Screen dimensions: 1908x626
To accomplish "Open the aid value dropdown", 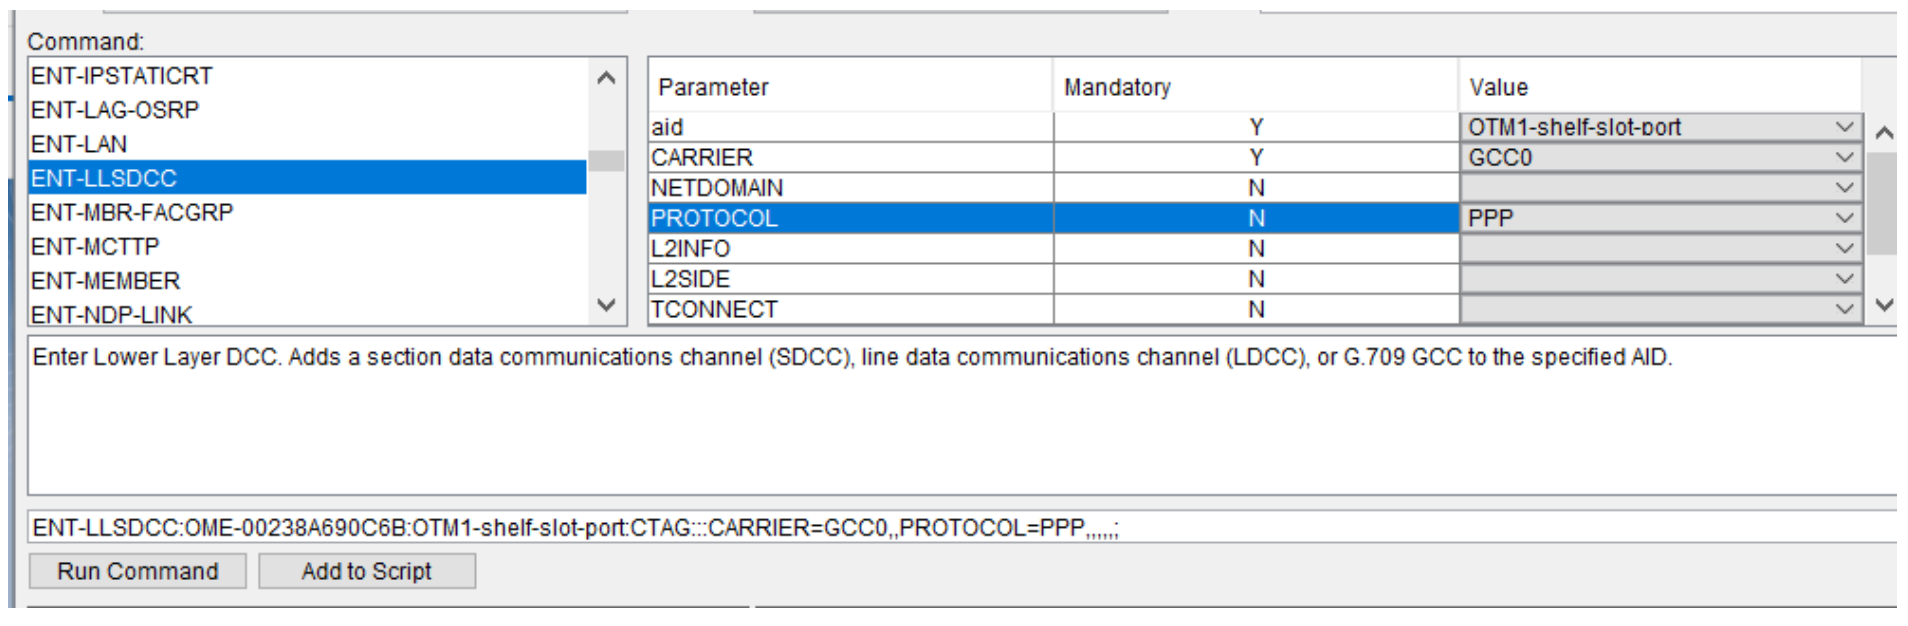I will point(1844,127).
